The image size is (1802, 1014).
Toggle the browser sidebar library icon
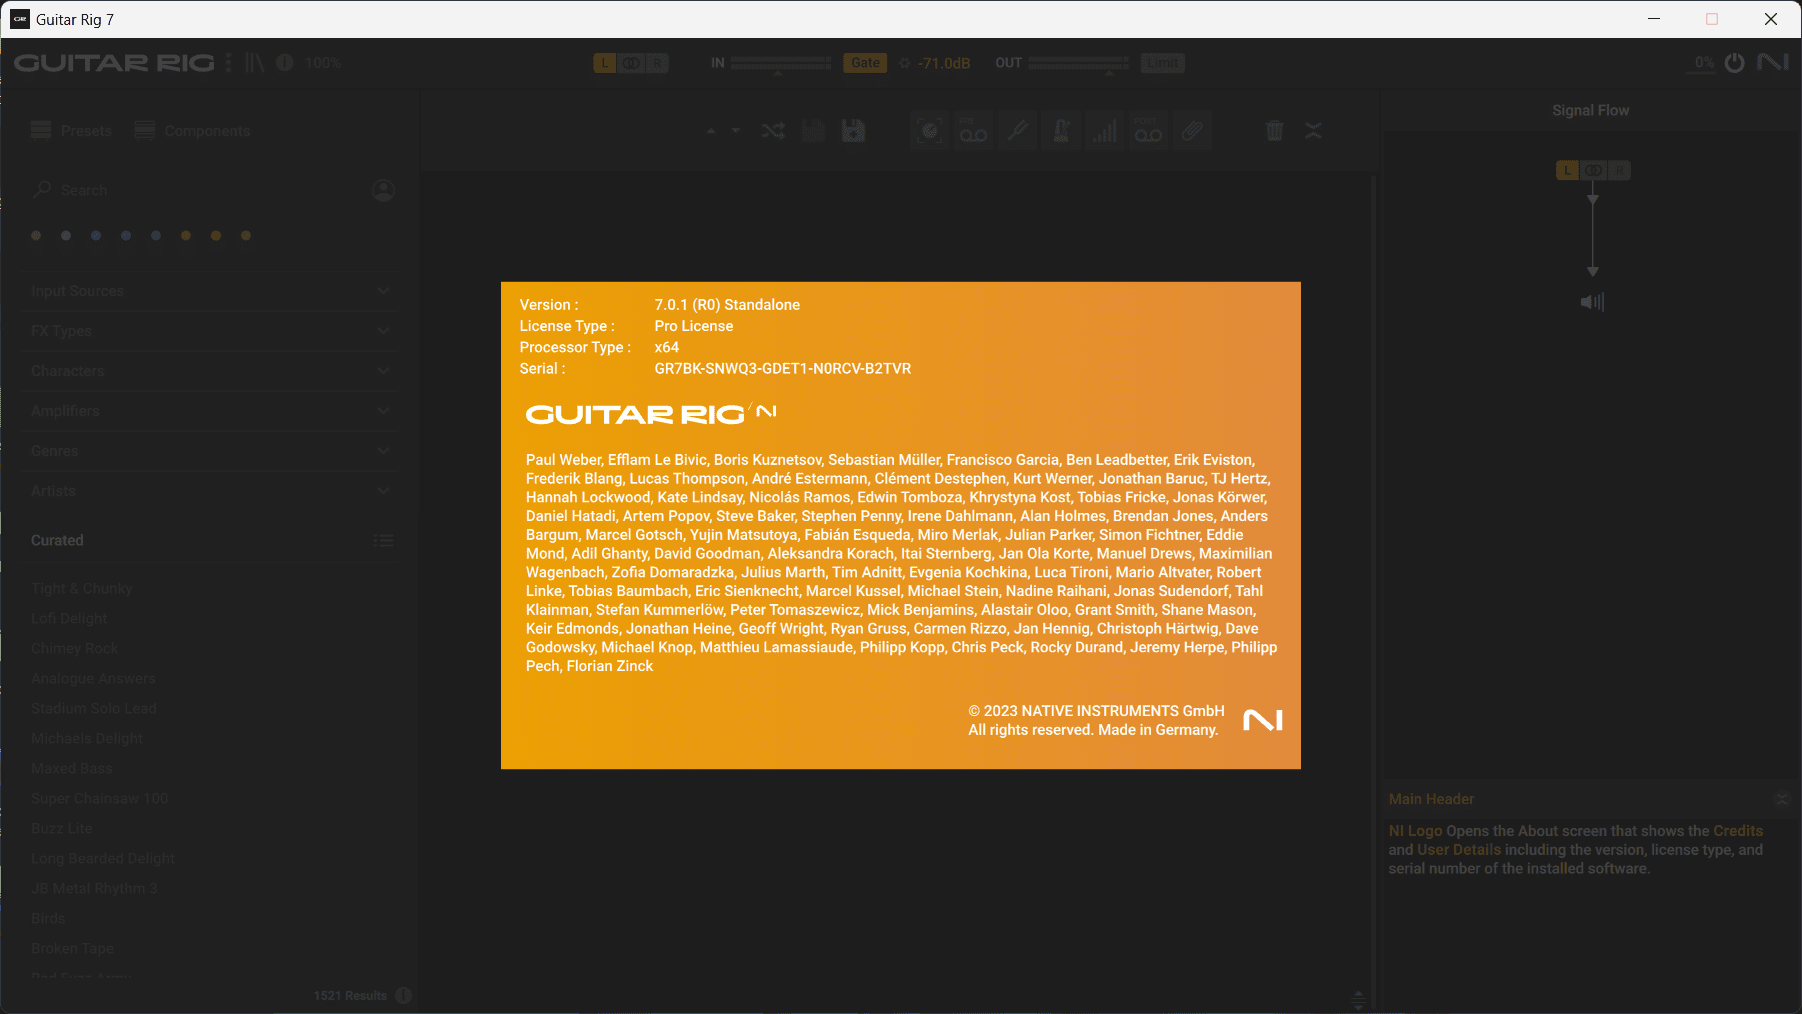(255, 63)
